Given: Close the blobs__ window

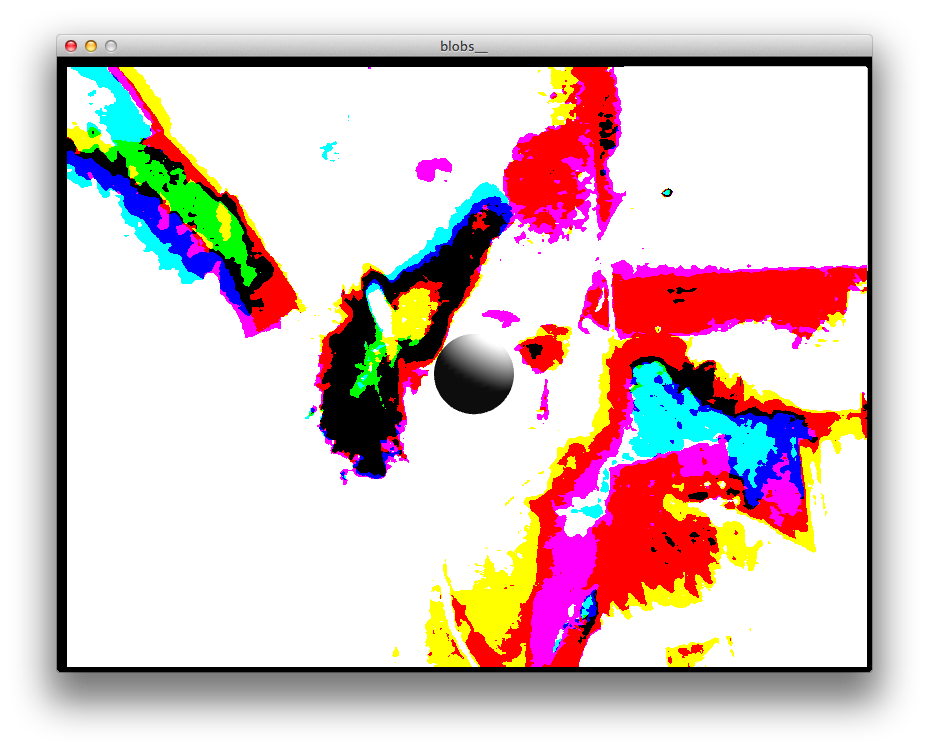Looking at the screenshot, I should click(71, 46).
